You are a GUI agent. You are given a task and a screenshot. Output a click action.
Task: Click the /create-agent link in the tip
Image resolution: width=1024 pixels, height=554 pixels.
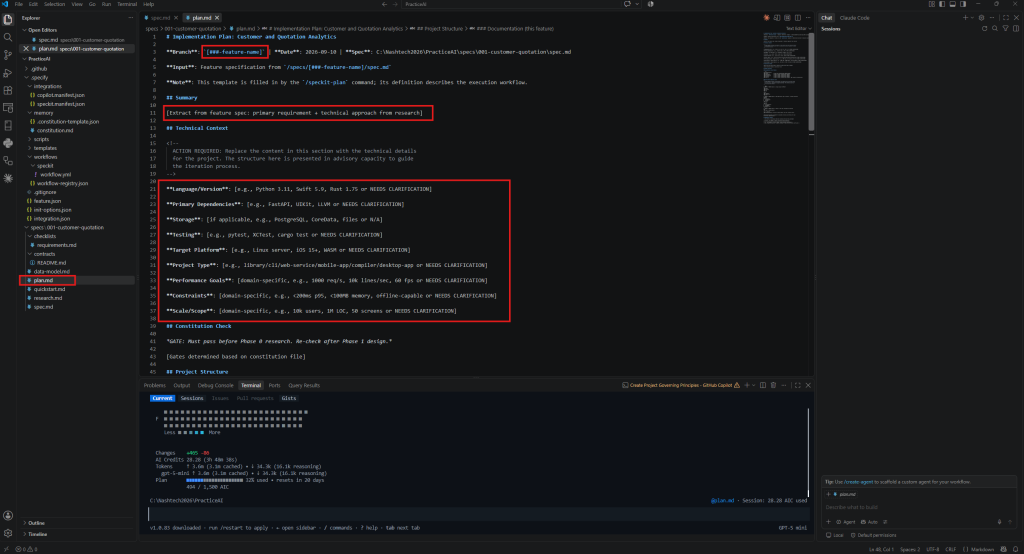click(x=859, y=481)
